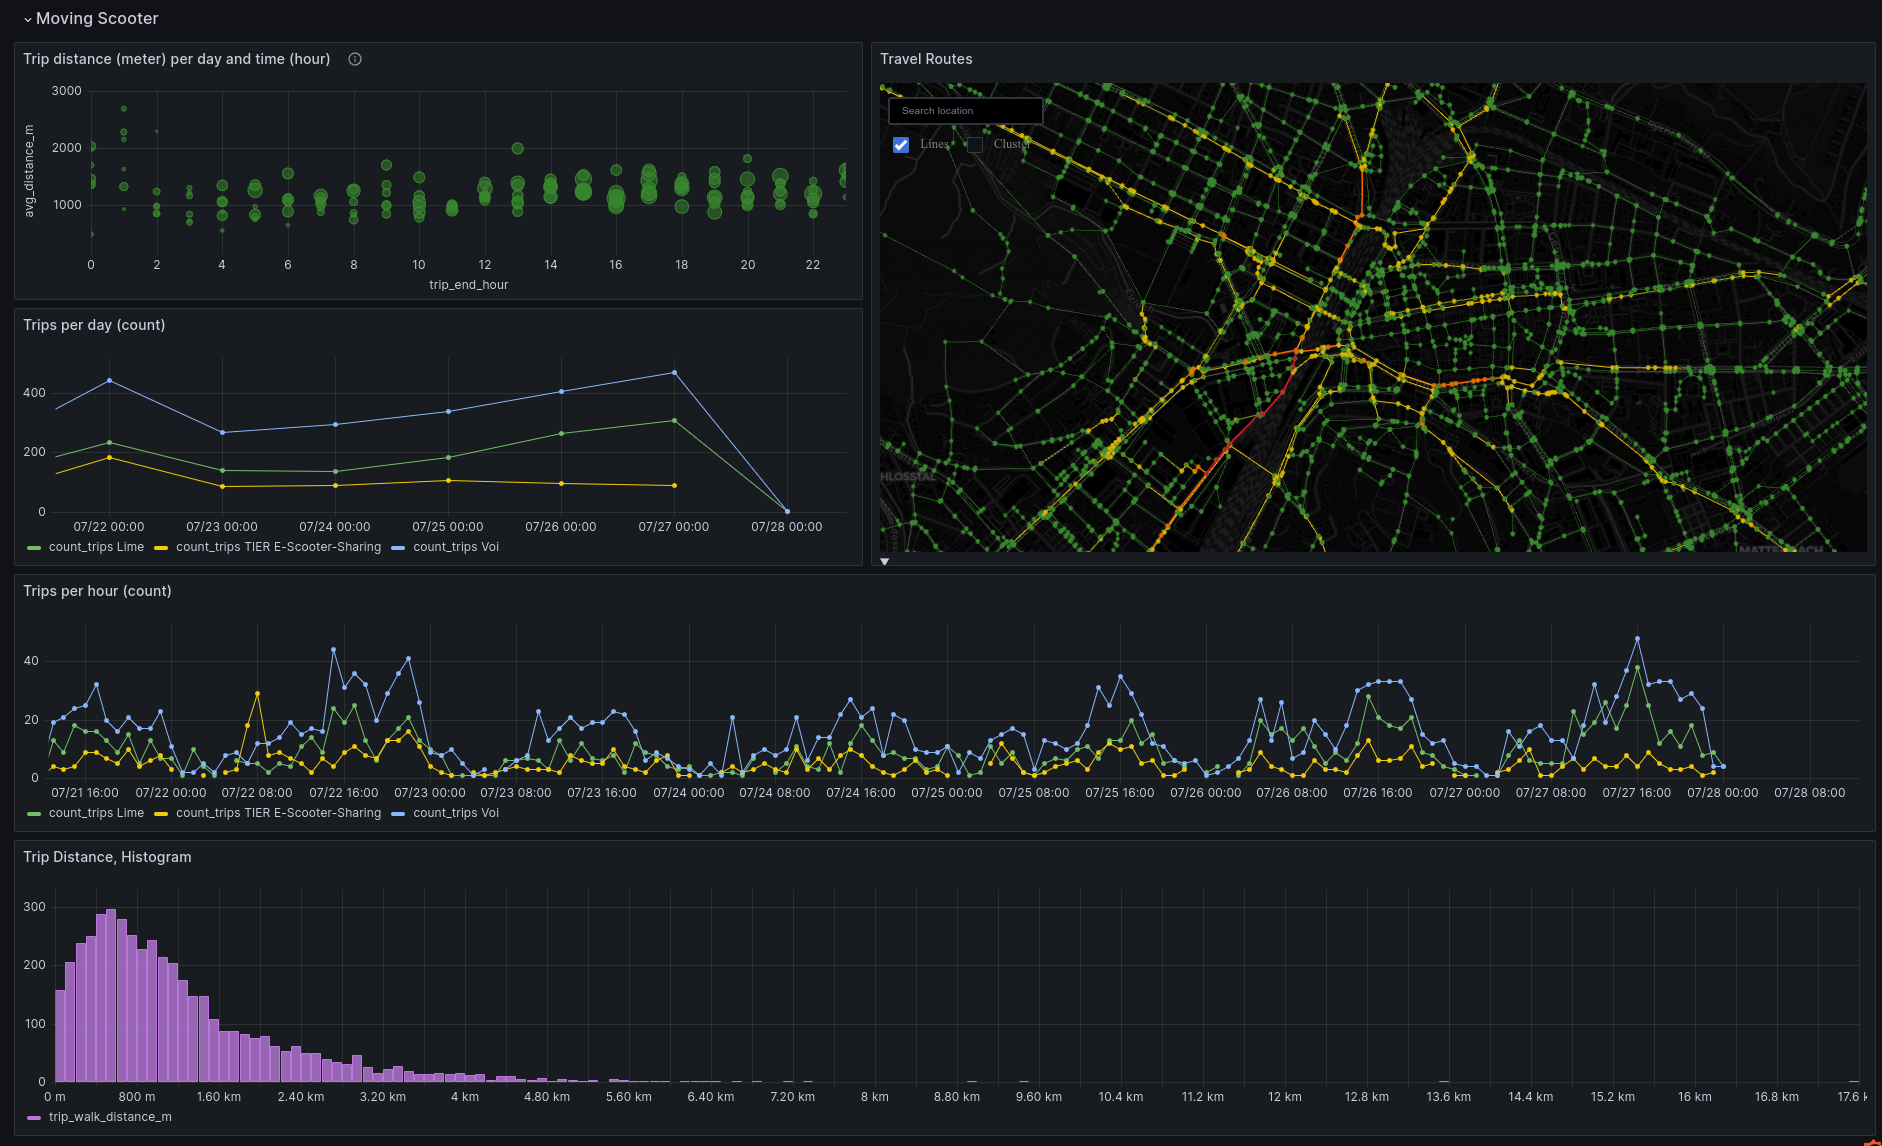The width and height of the screenshot is (1882, 1146).
Task: Click the 07/28 00:00 label on Trips per day axis
Action: [786, 527]
